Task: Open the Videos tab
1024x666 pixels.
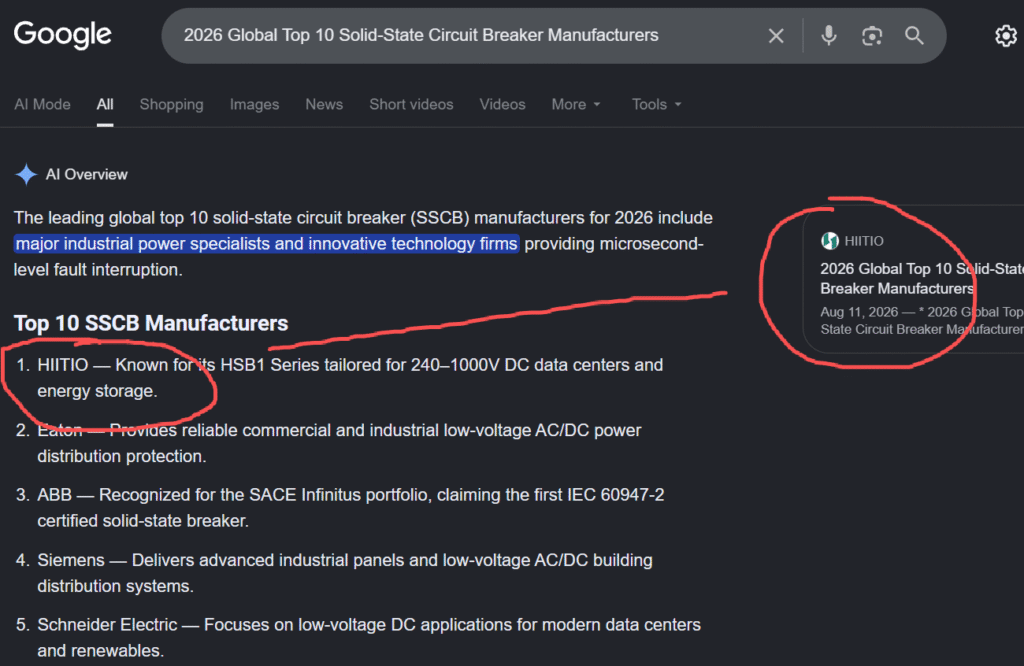Action: 502,104
